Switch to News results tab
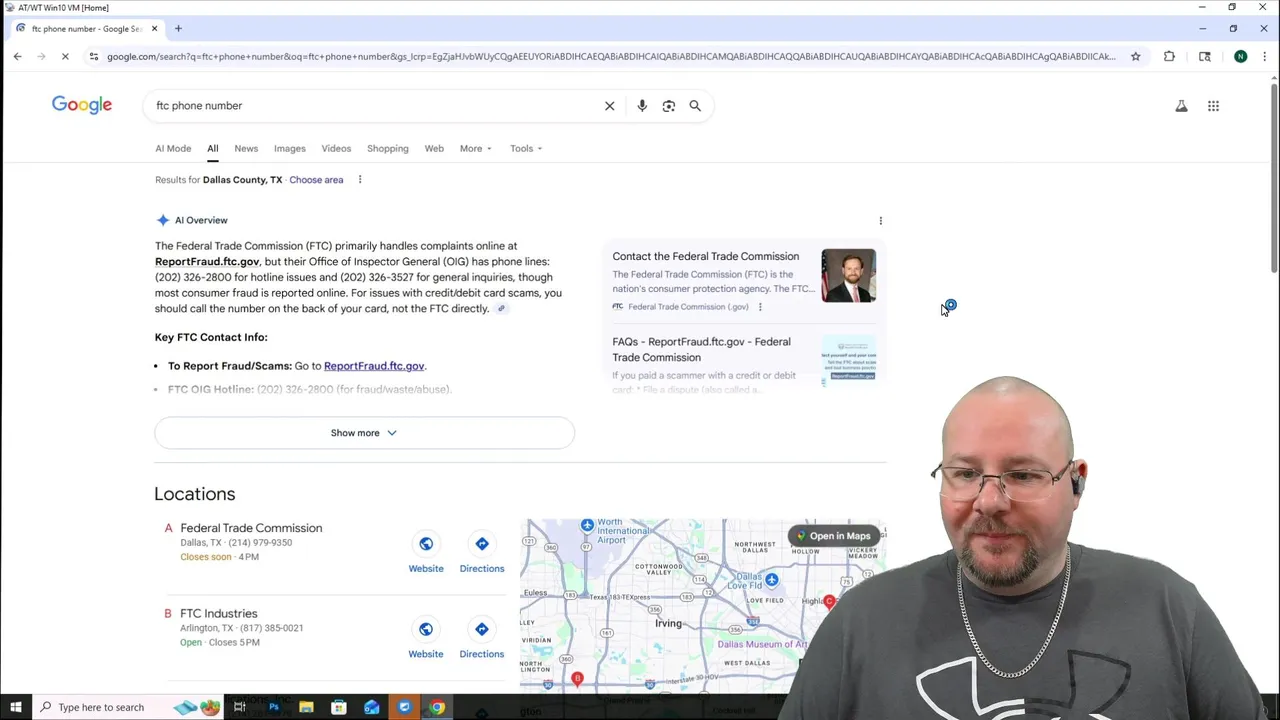 (246, 149)
